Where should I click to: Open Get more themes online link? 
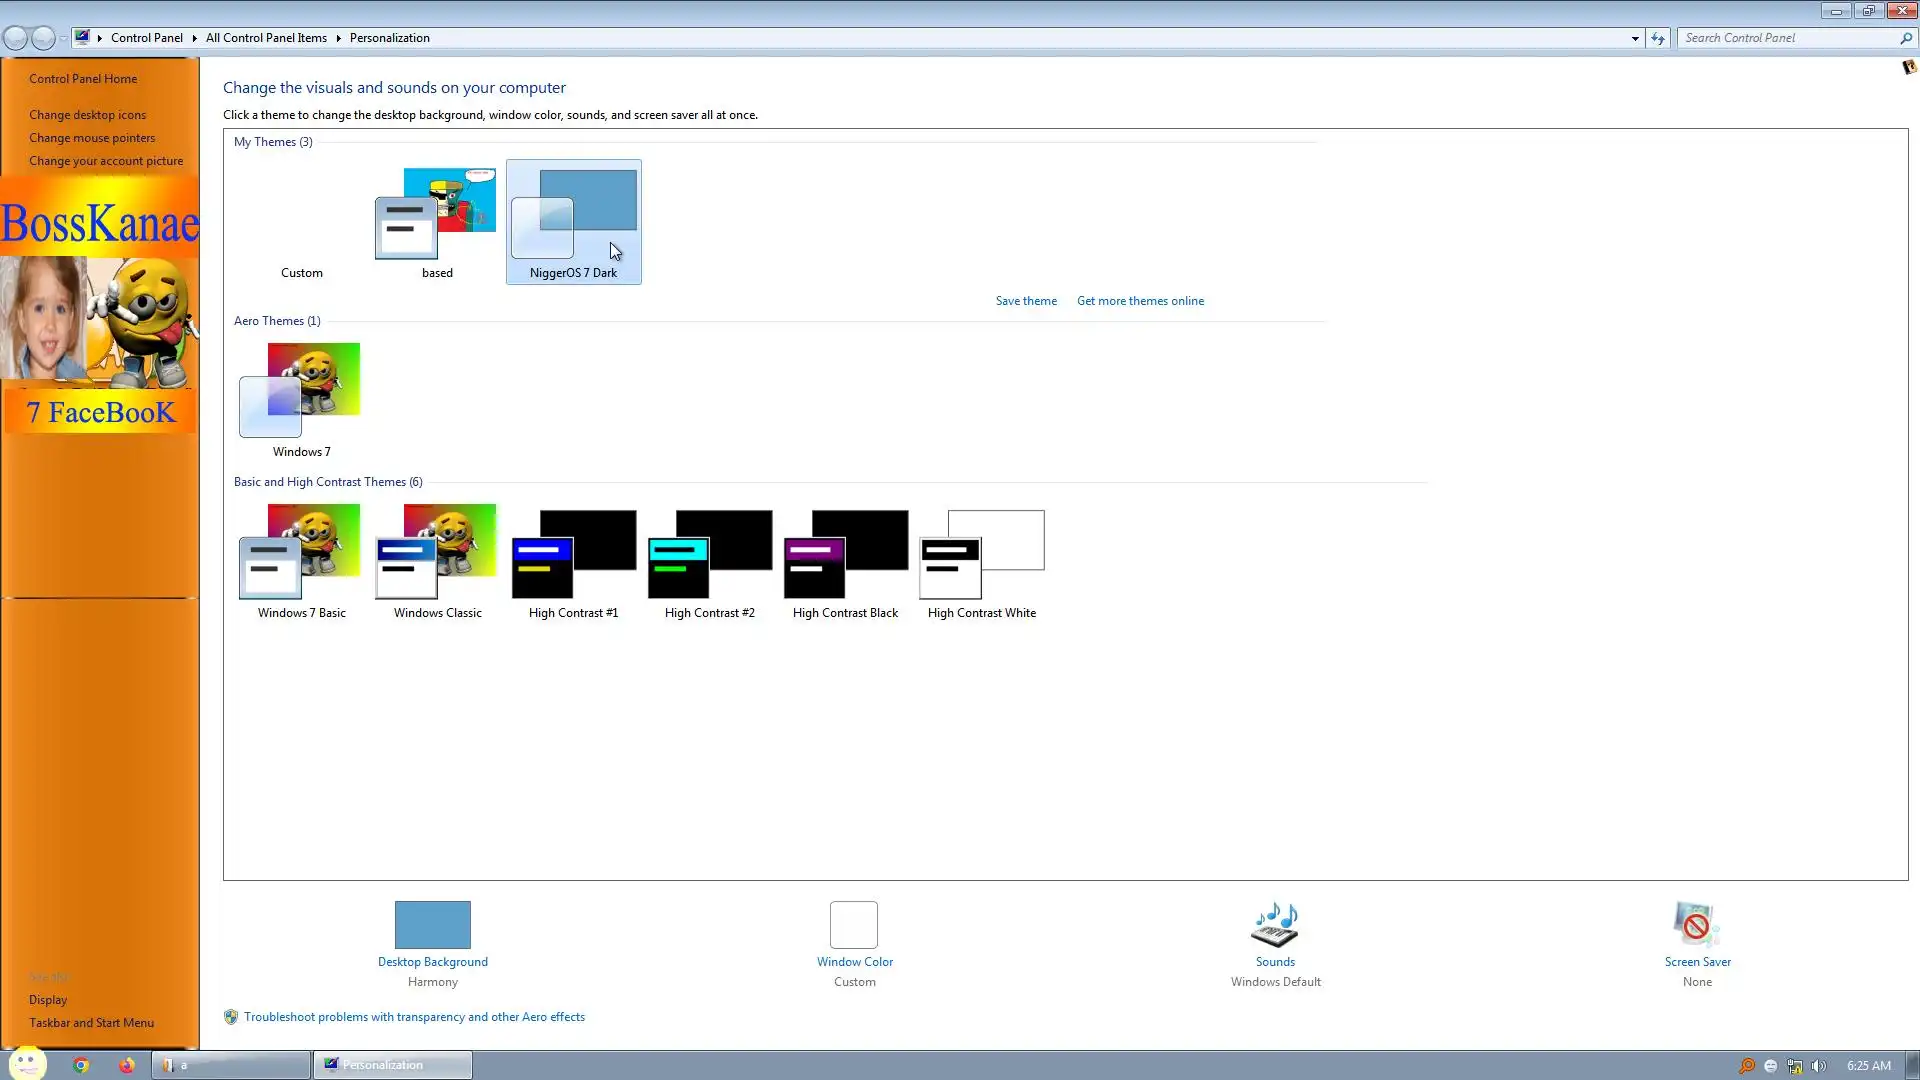[x=1140, y=301]
